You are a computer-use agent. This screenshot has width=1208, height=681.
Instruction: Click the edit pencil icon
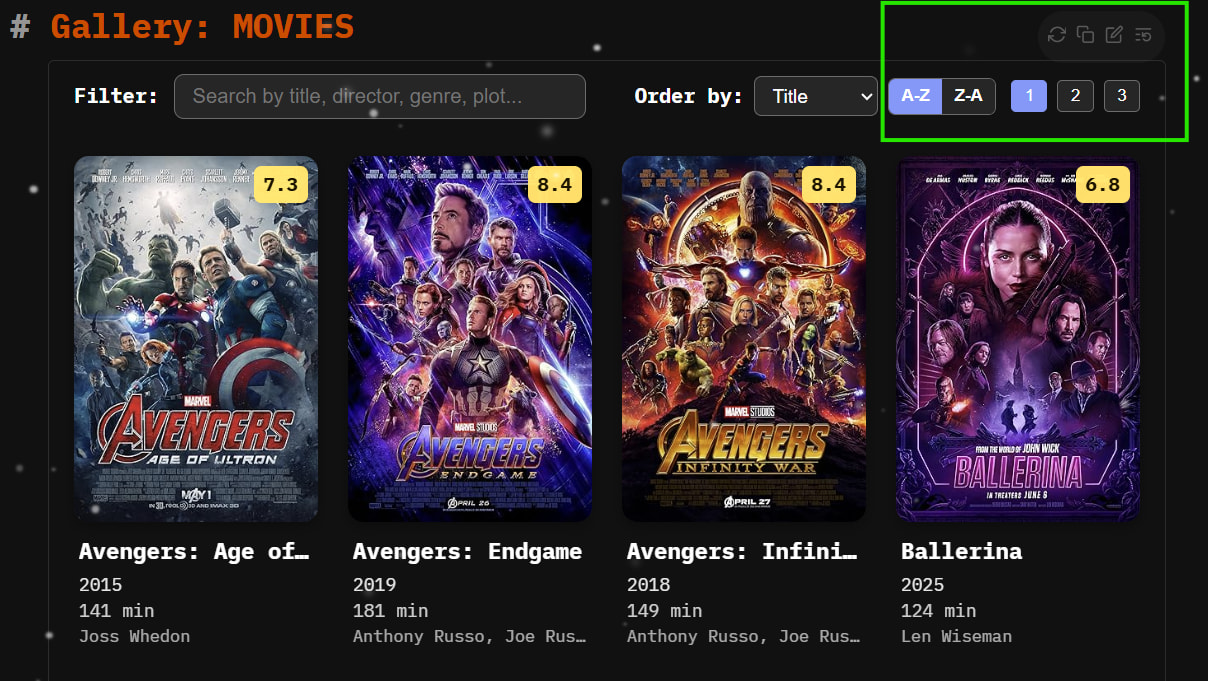click(x=1114, y=35)
